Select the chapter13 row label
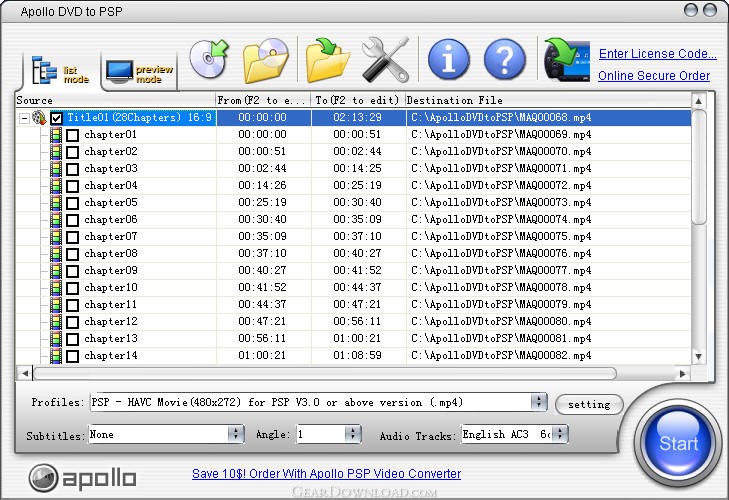The image size is (729, 500). (111, 339)
